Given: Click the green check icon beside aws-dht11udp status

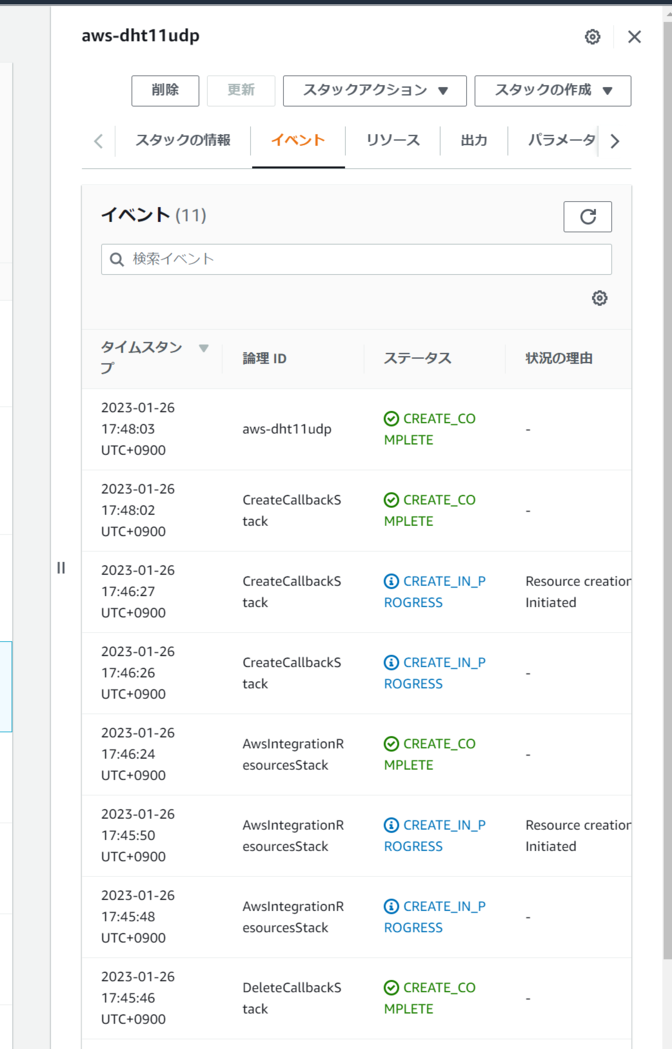Looking at the screenshot, I should coord(390,418).
